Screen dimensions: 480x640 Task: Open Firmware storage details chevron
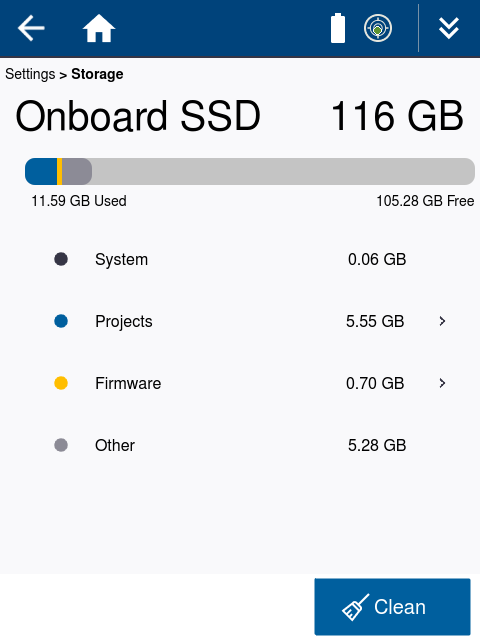(442, 383)
